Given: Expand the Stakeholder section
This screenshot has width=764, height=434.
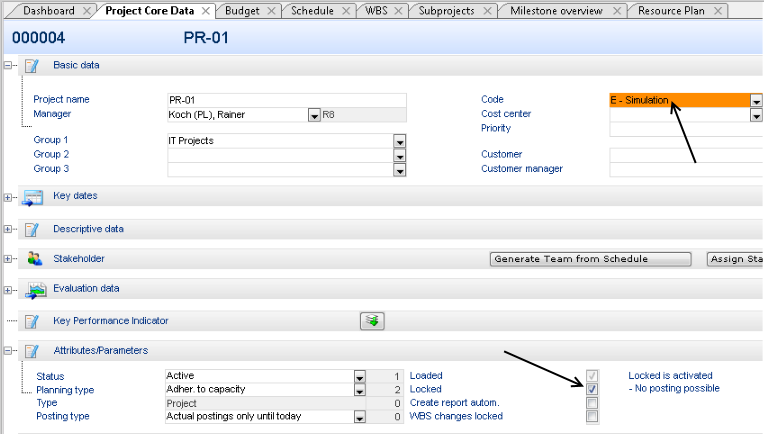Looking at the screenshot, I should (x=8, y=259).
